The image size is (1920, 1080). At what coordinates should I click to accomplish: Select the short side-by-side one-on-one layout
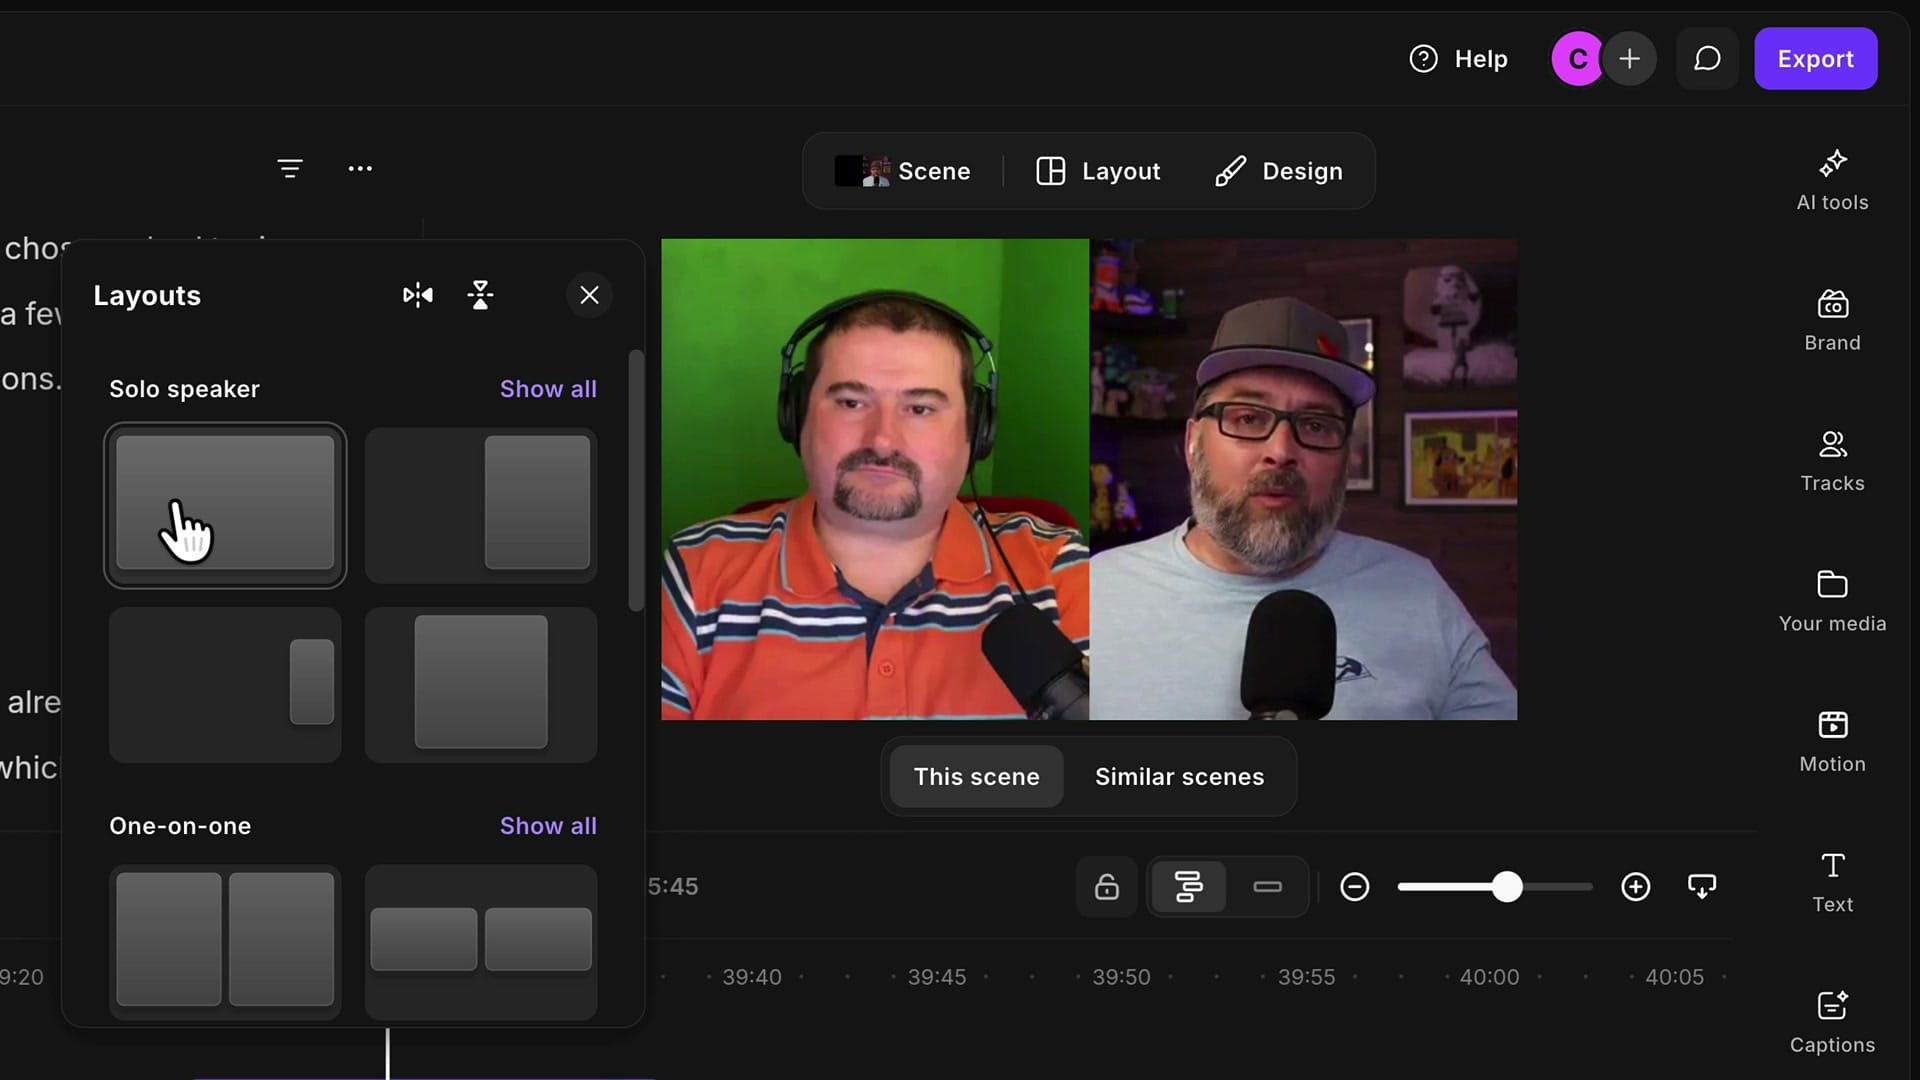coord(481,942)
